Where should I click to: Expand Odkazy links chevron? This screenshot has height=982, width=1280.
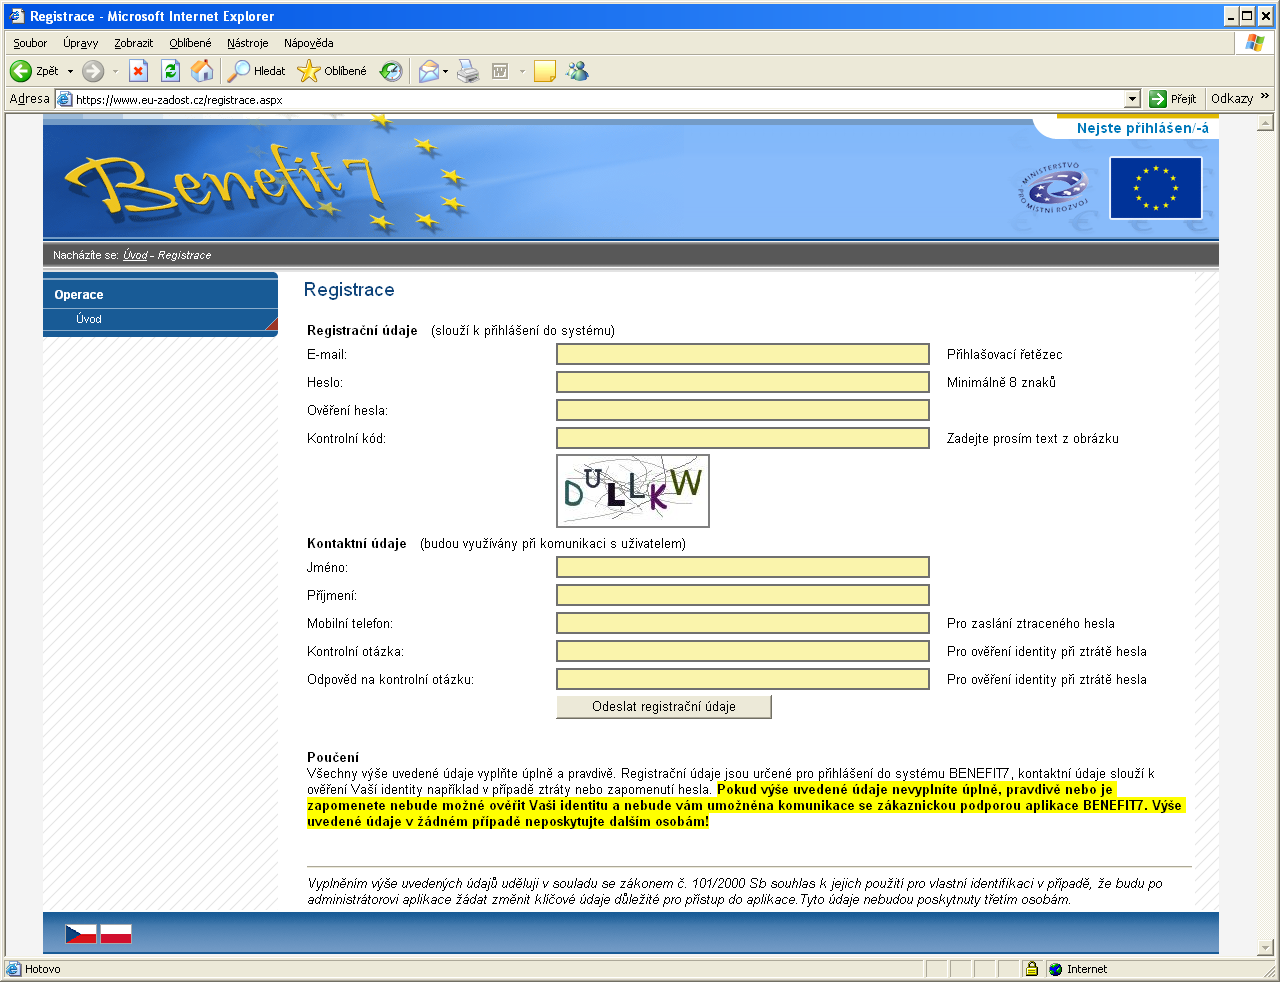[x=1265, y=97]
